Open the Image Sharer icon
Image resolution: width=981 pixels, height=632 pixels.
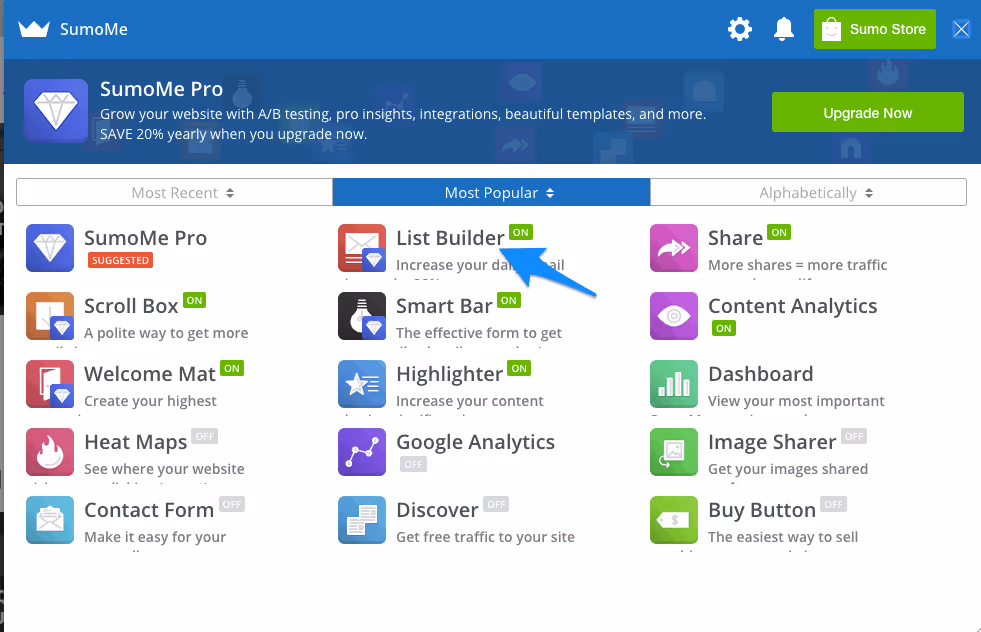pyautogui.click(x=673, y=451)
